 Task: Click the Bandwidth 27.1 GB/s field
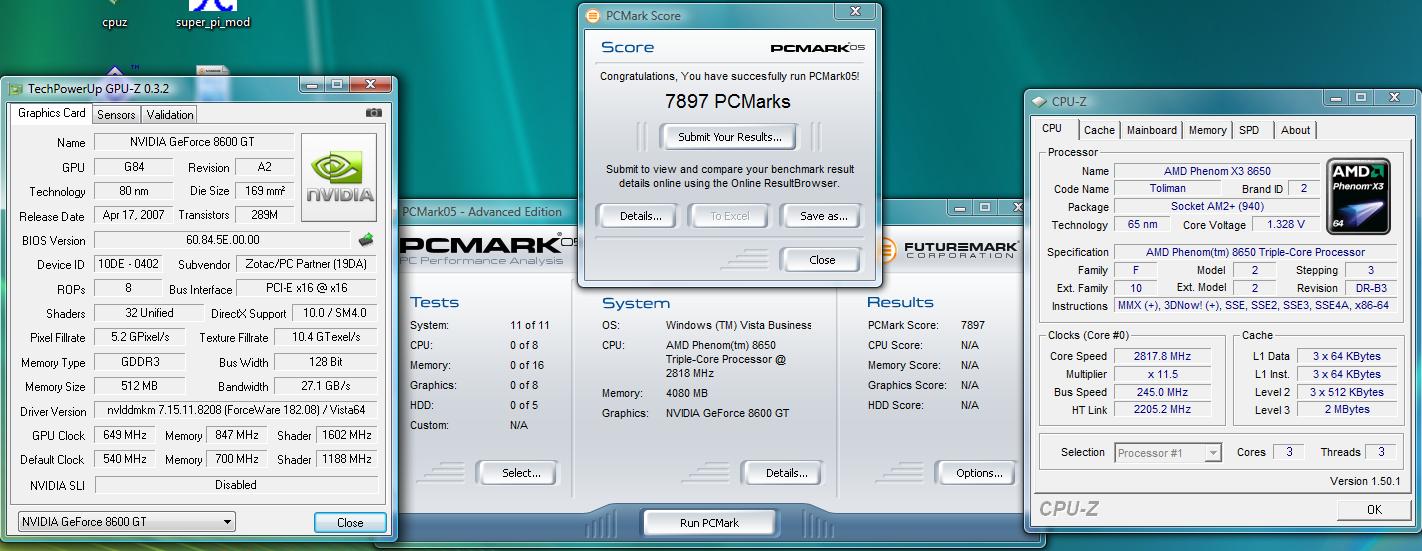pyautogui.click(x=326, y=386)
